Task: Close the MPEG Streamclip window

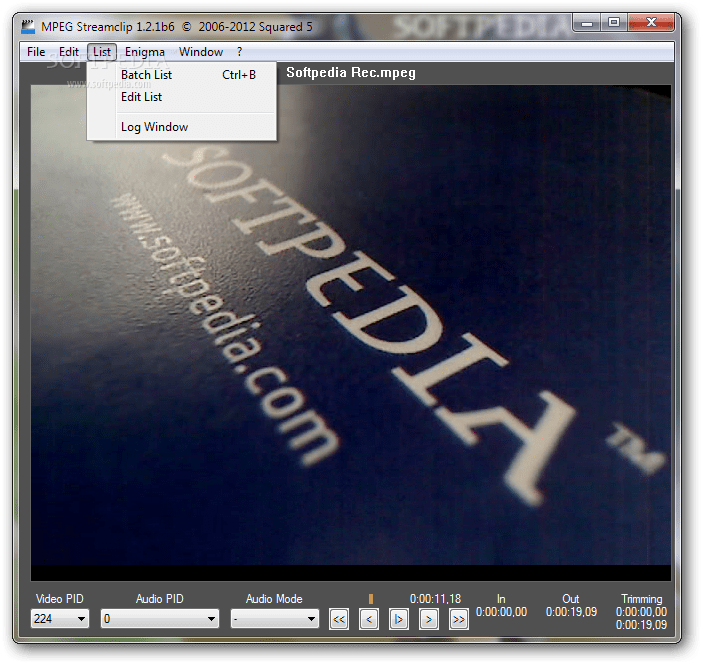Action: [651, 22]
